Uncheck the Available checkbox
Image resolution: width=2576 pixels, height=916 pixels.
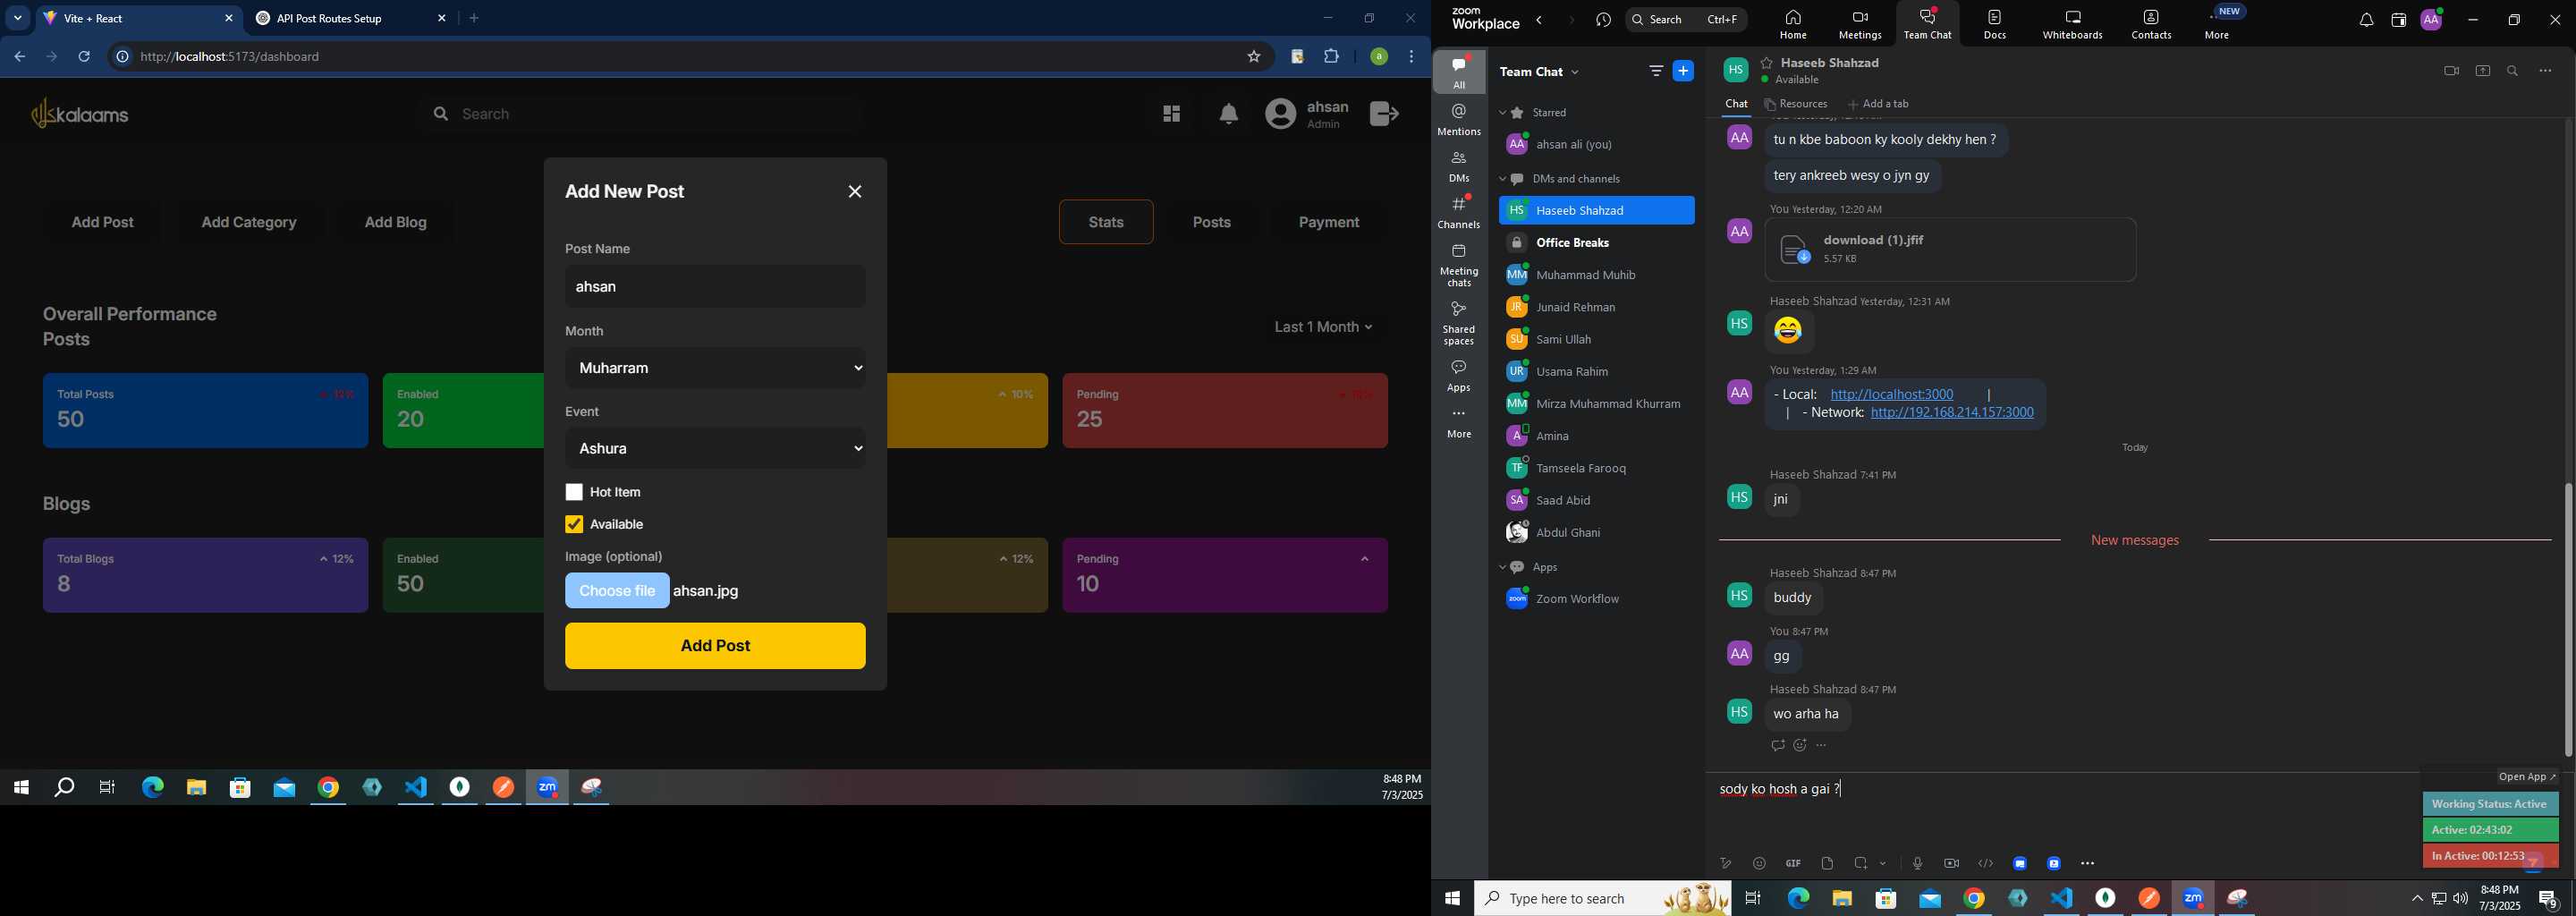[574, 524]
